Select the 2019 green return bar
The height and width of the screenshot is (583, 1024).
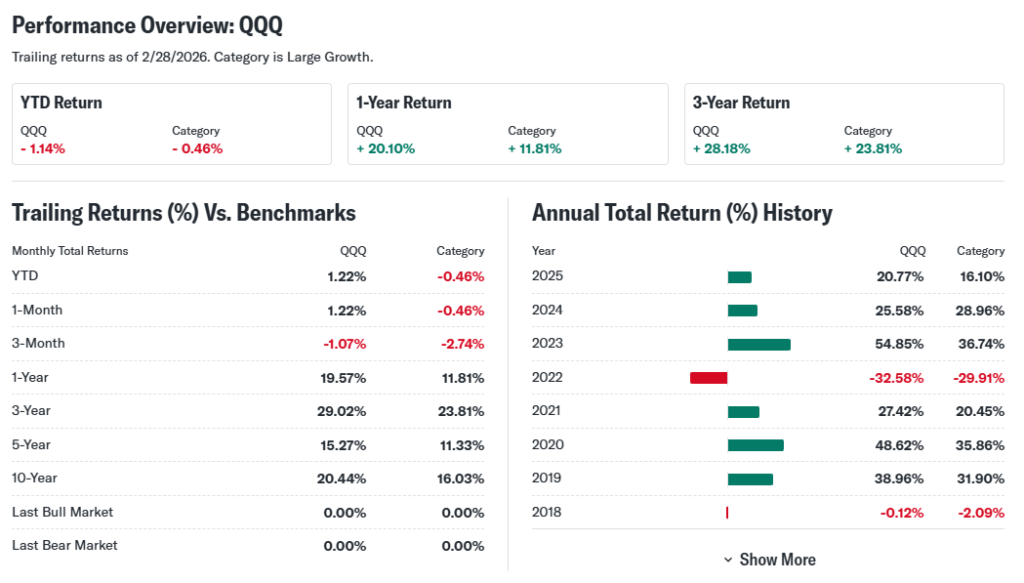pyautogui.click(x=750, y=479)
